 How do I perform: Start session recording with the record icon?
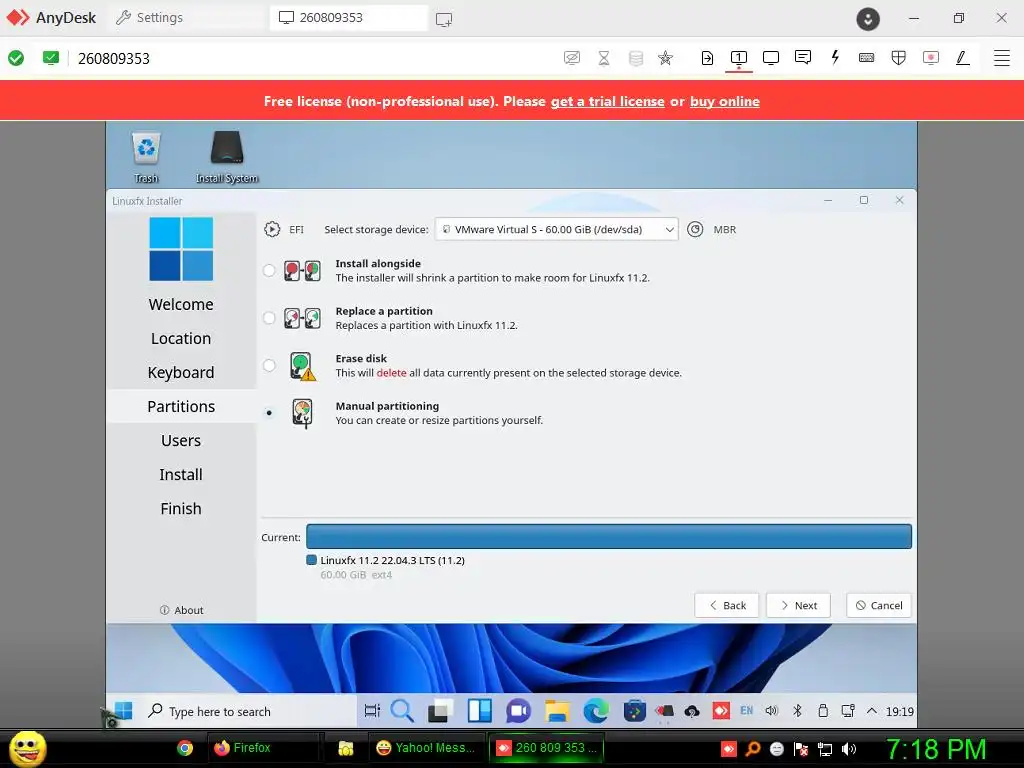point(931,57)
